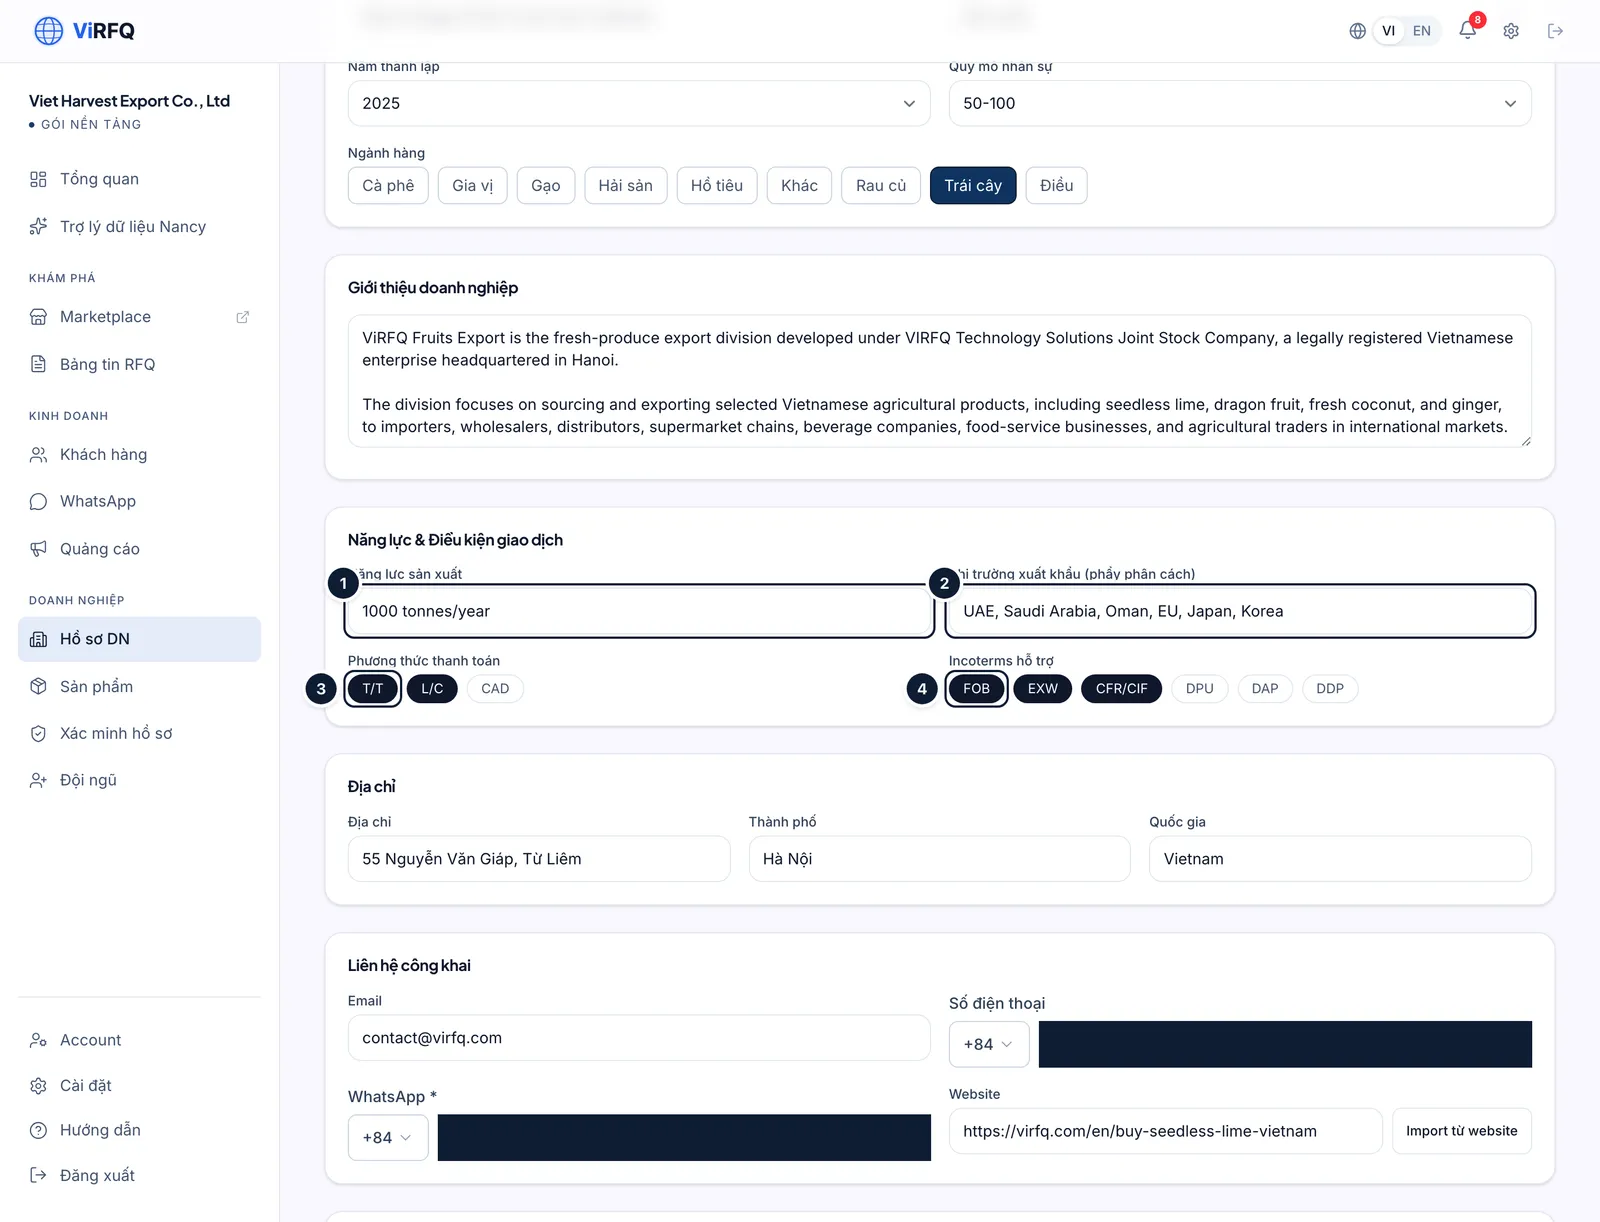1600x1222 pixels.
Task: Toggle the L/C payment method
Action: tap(432, 689)
